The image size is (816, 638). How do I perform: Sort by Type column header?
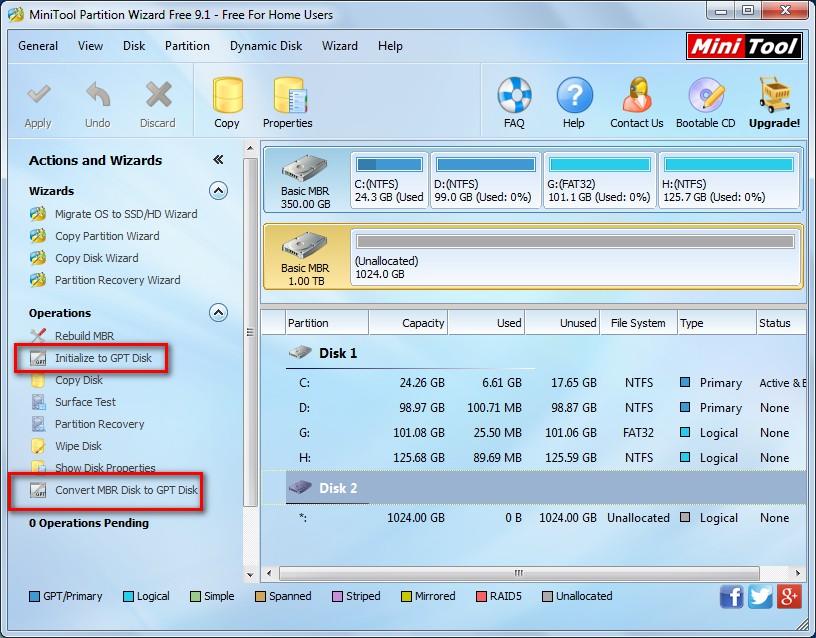pos(717,323)
